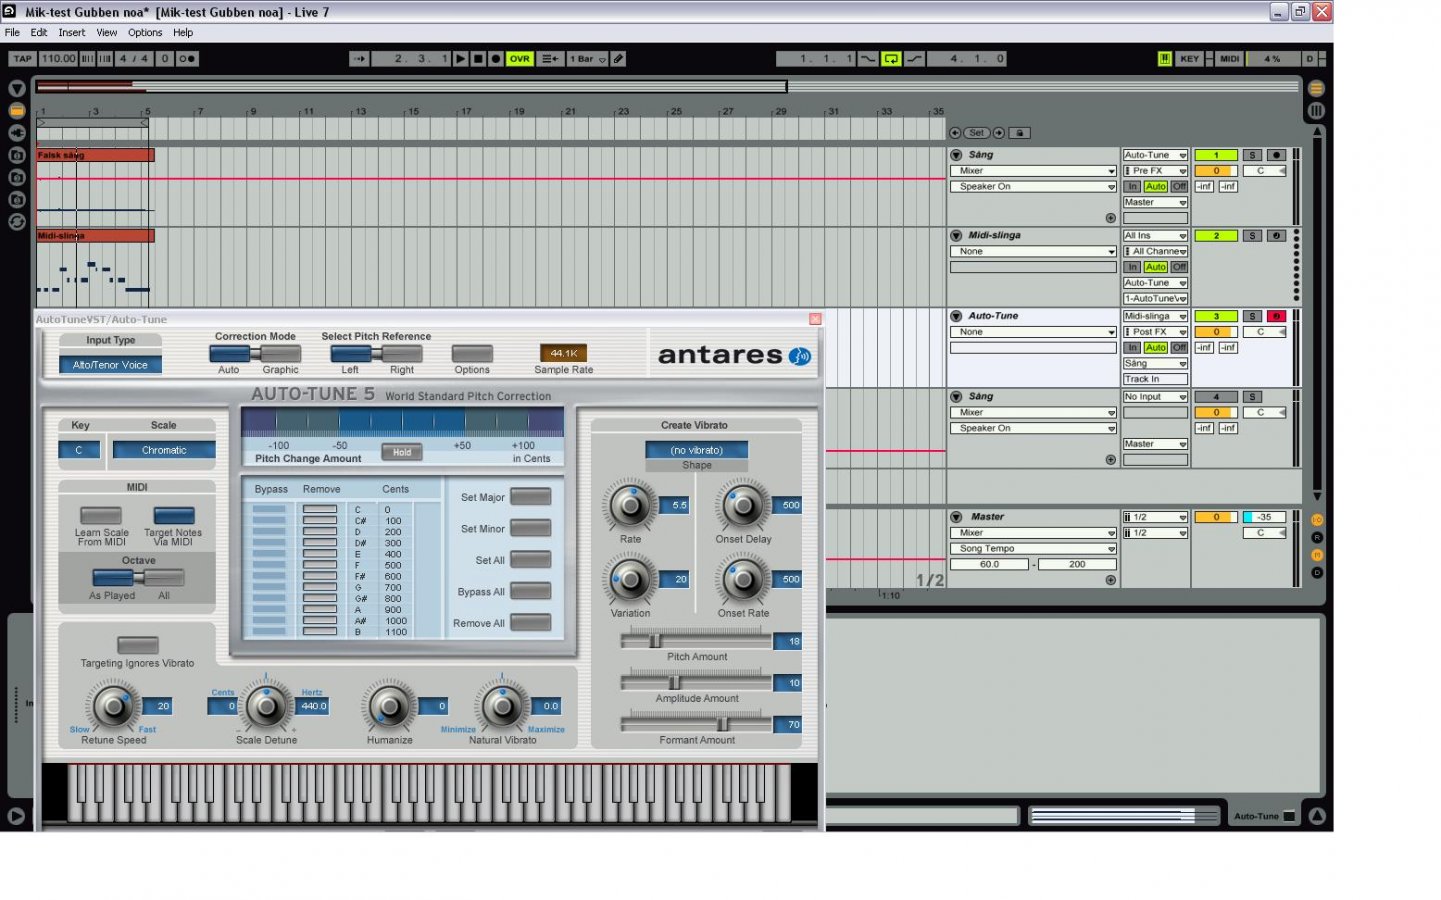Click the KEY map mode button

pyautogui.click(x=1189, y=59)
